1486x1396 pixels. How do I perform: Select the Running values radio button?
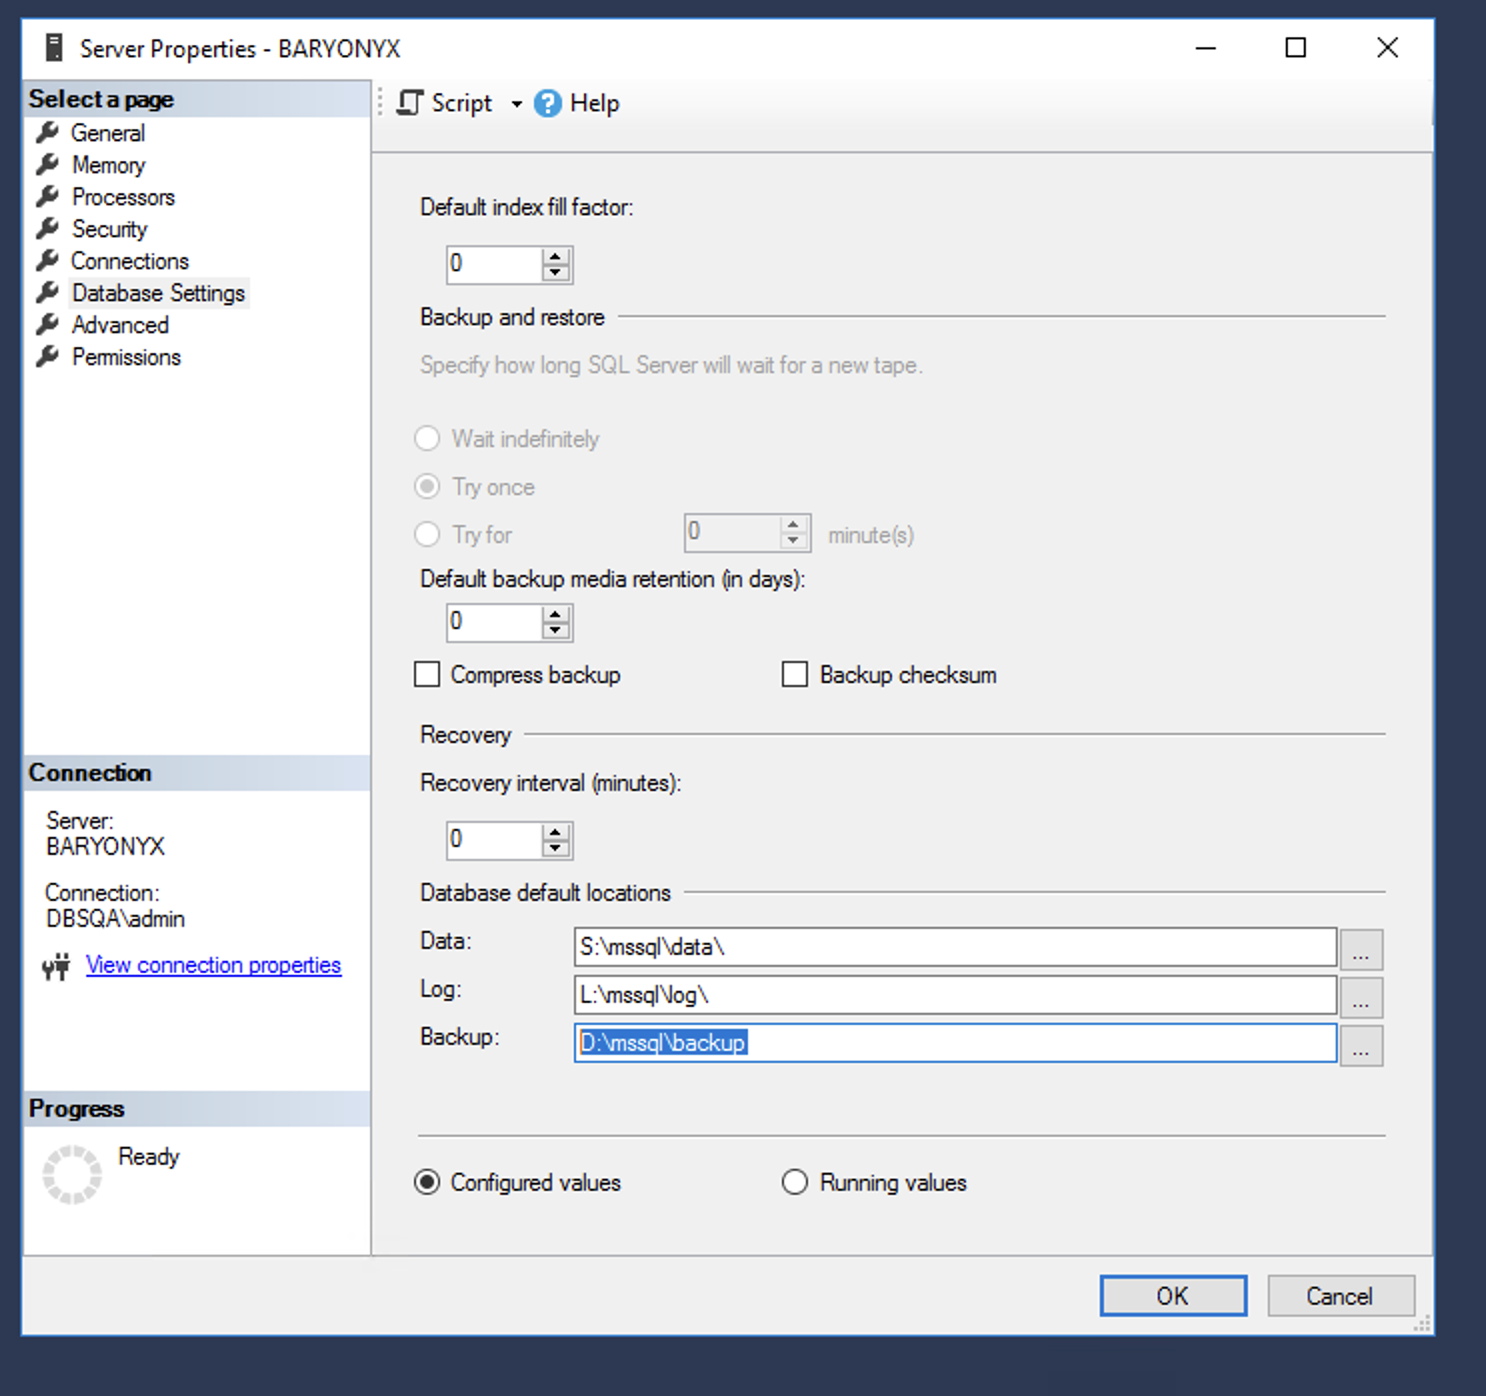794,1182
